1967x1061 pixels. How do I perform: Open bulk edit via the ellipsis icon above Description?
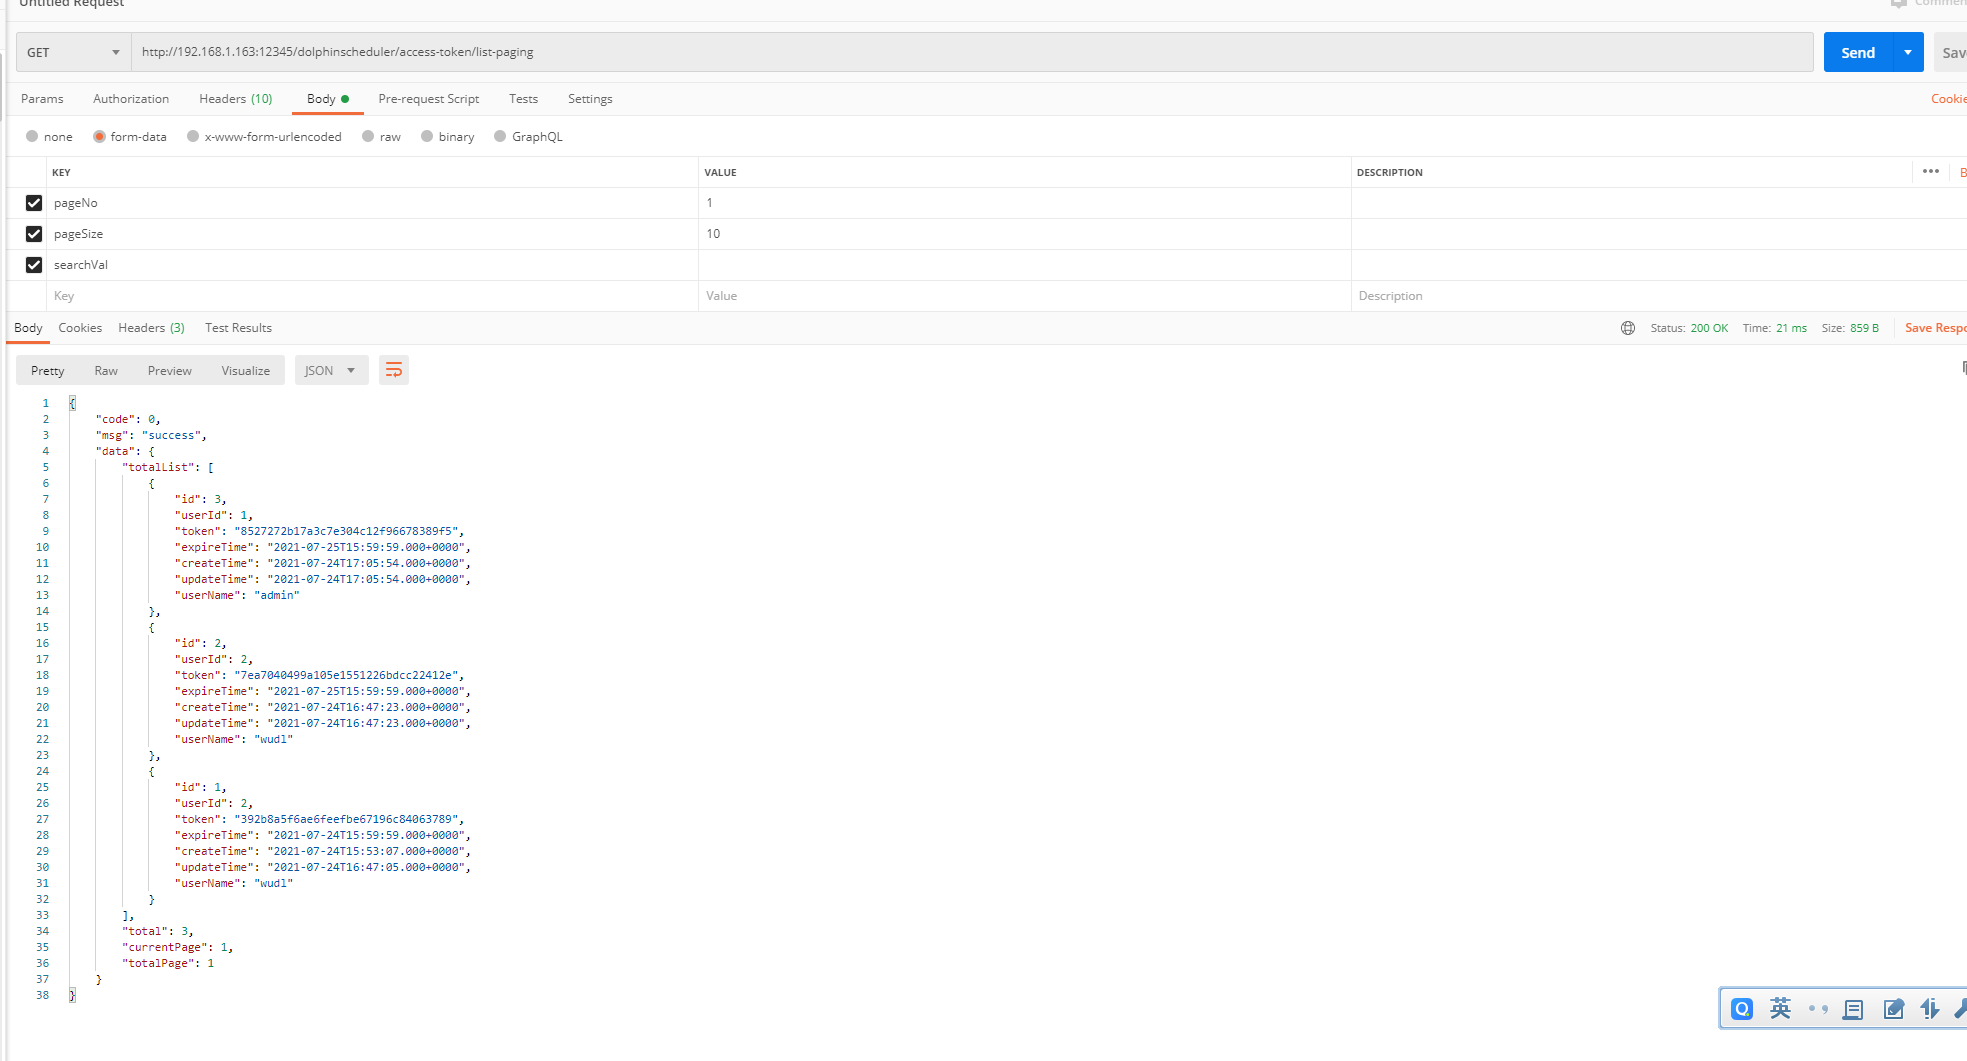click(x=1930, y=172)
